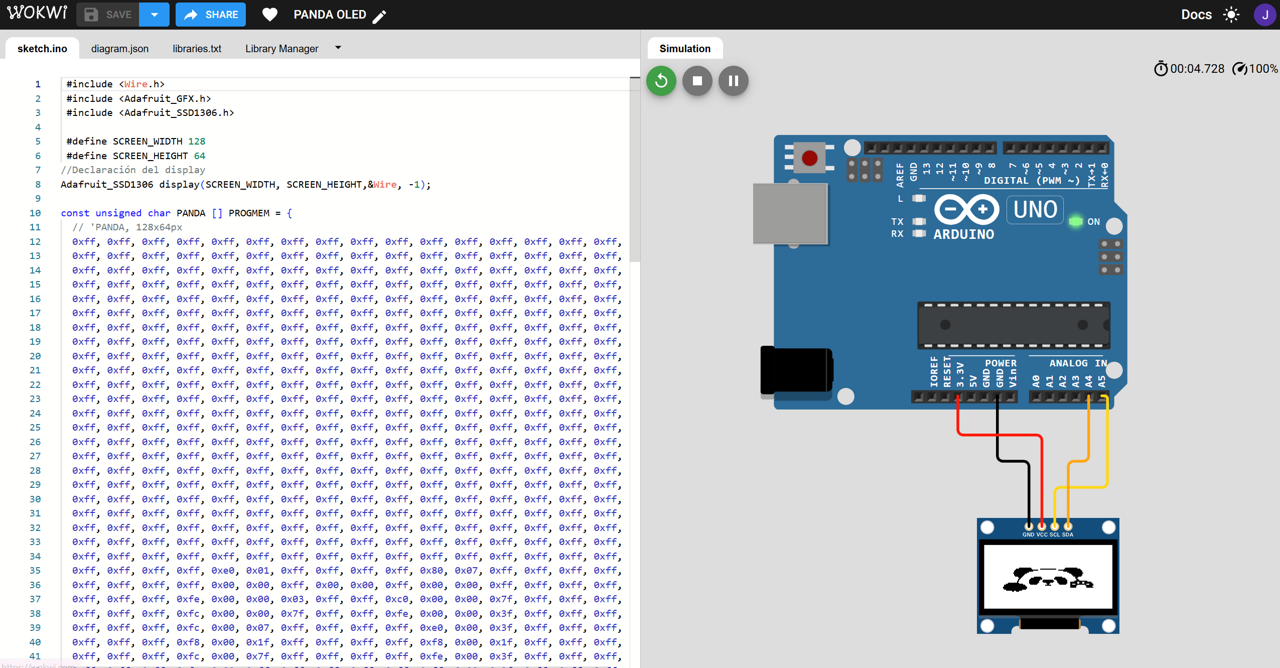Click the '#define SCREEN_WIDTH 128' line

pyautogui.click(x=135, y=141)
